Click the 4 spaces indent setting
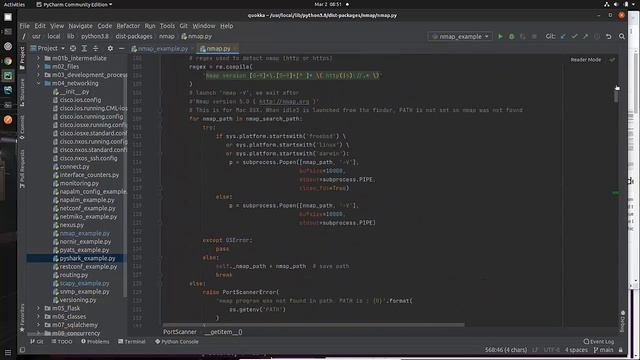This screenshot has width=640, height=360. (576, 350)
